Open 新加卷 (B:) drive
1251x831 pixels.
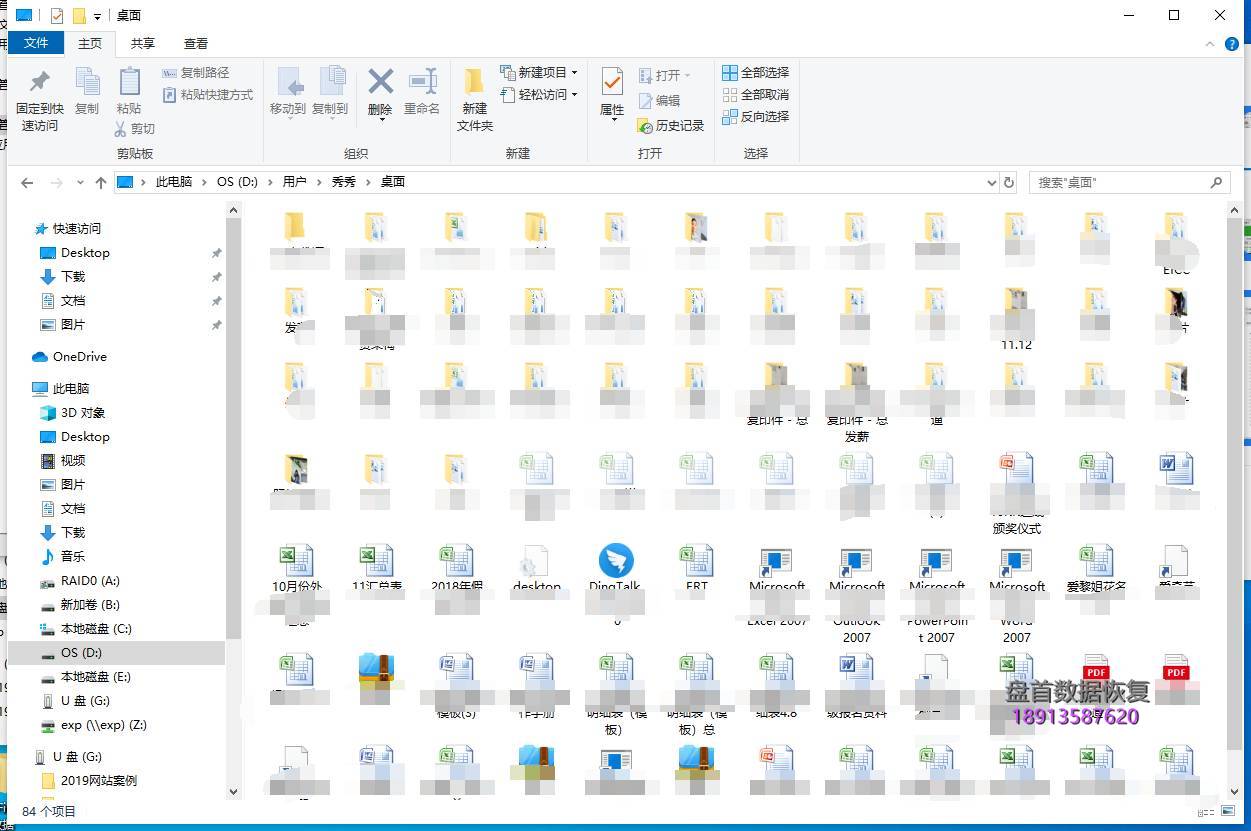(x=90, y=605)
